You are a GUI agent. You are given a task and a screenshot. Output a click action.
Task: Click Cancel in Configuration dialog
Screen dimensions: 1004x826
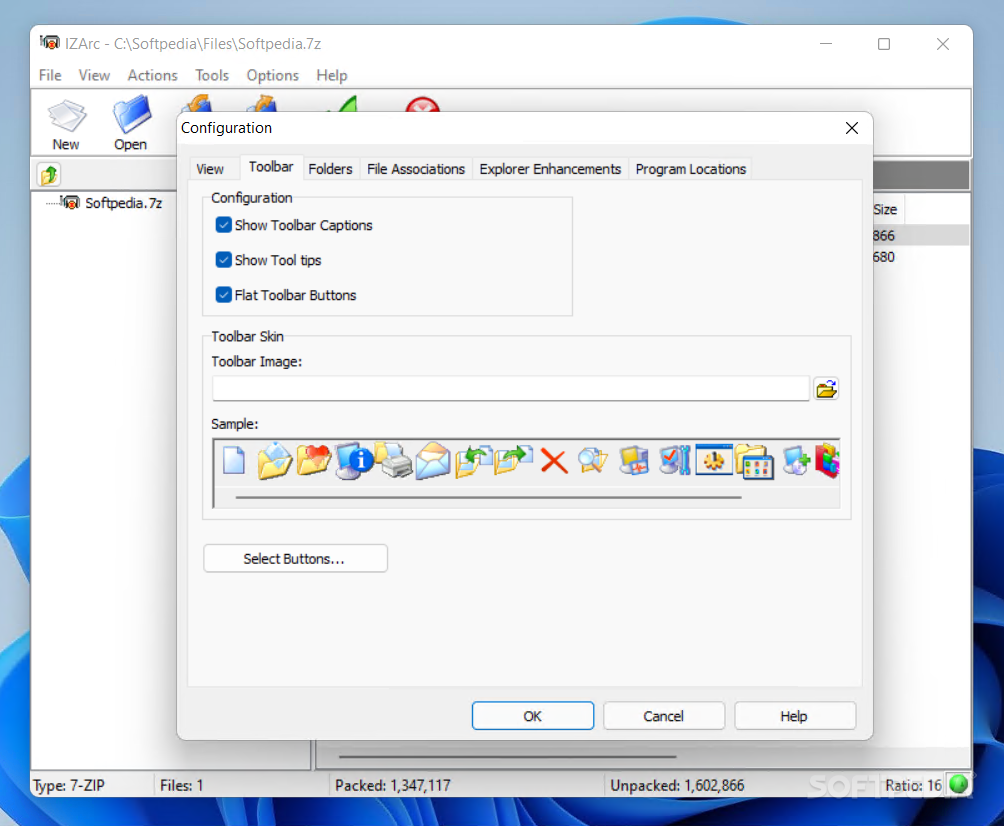(663, 716)
